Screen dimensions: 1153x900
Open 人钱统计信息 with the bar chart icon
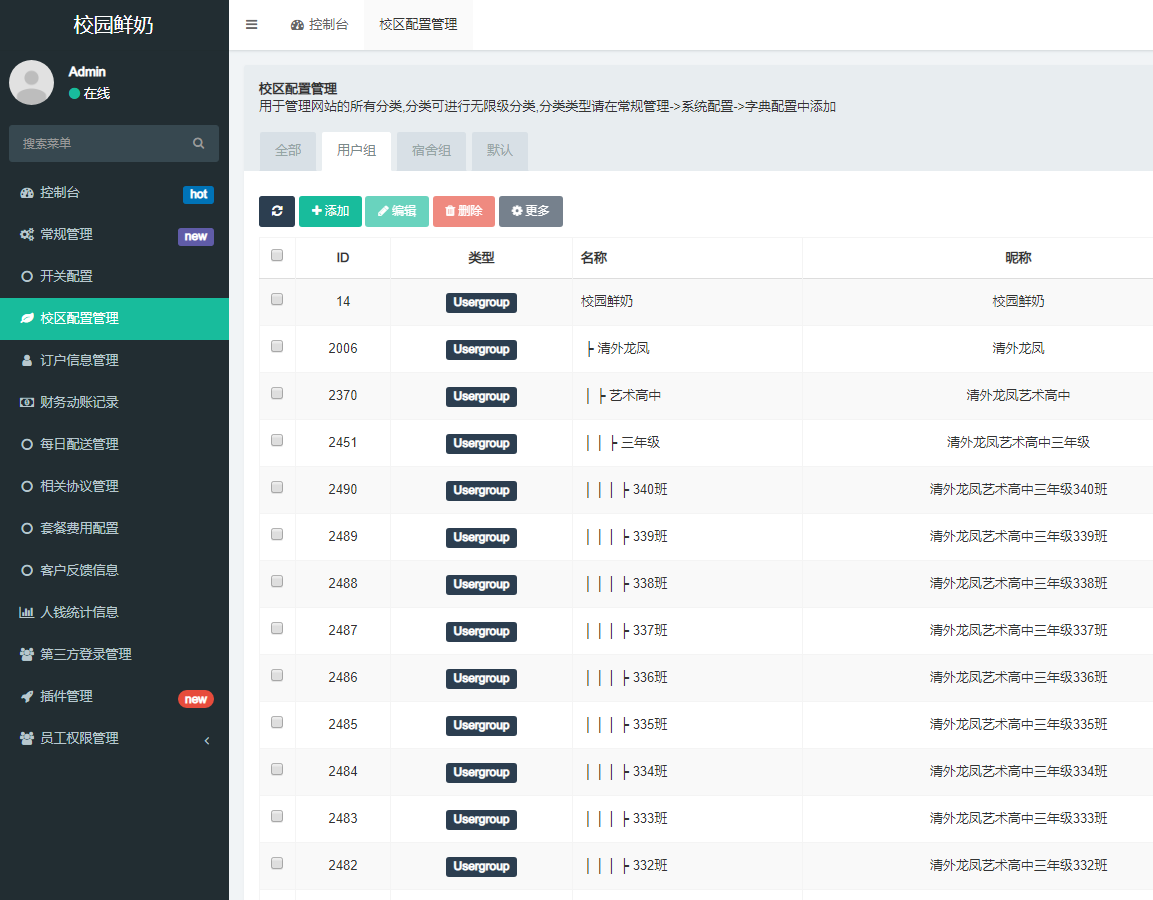tap(79, 612)
